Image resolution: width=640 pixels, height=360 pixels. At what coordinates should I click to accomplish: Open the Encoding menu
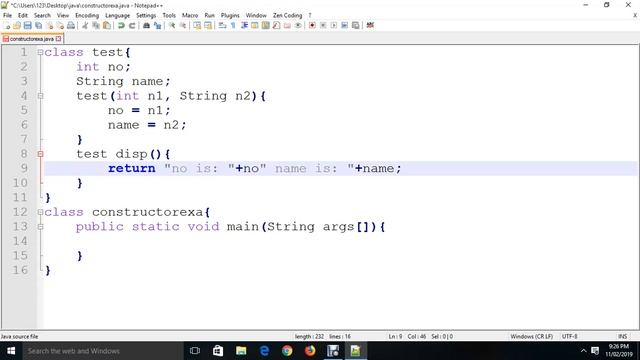pyautogui.click(x=87, y=16)
